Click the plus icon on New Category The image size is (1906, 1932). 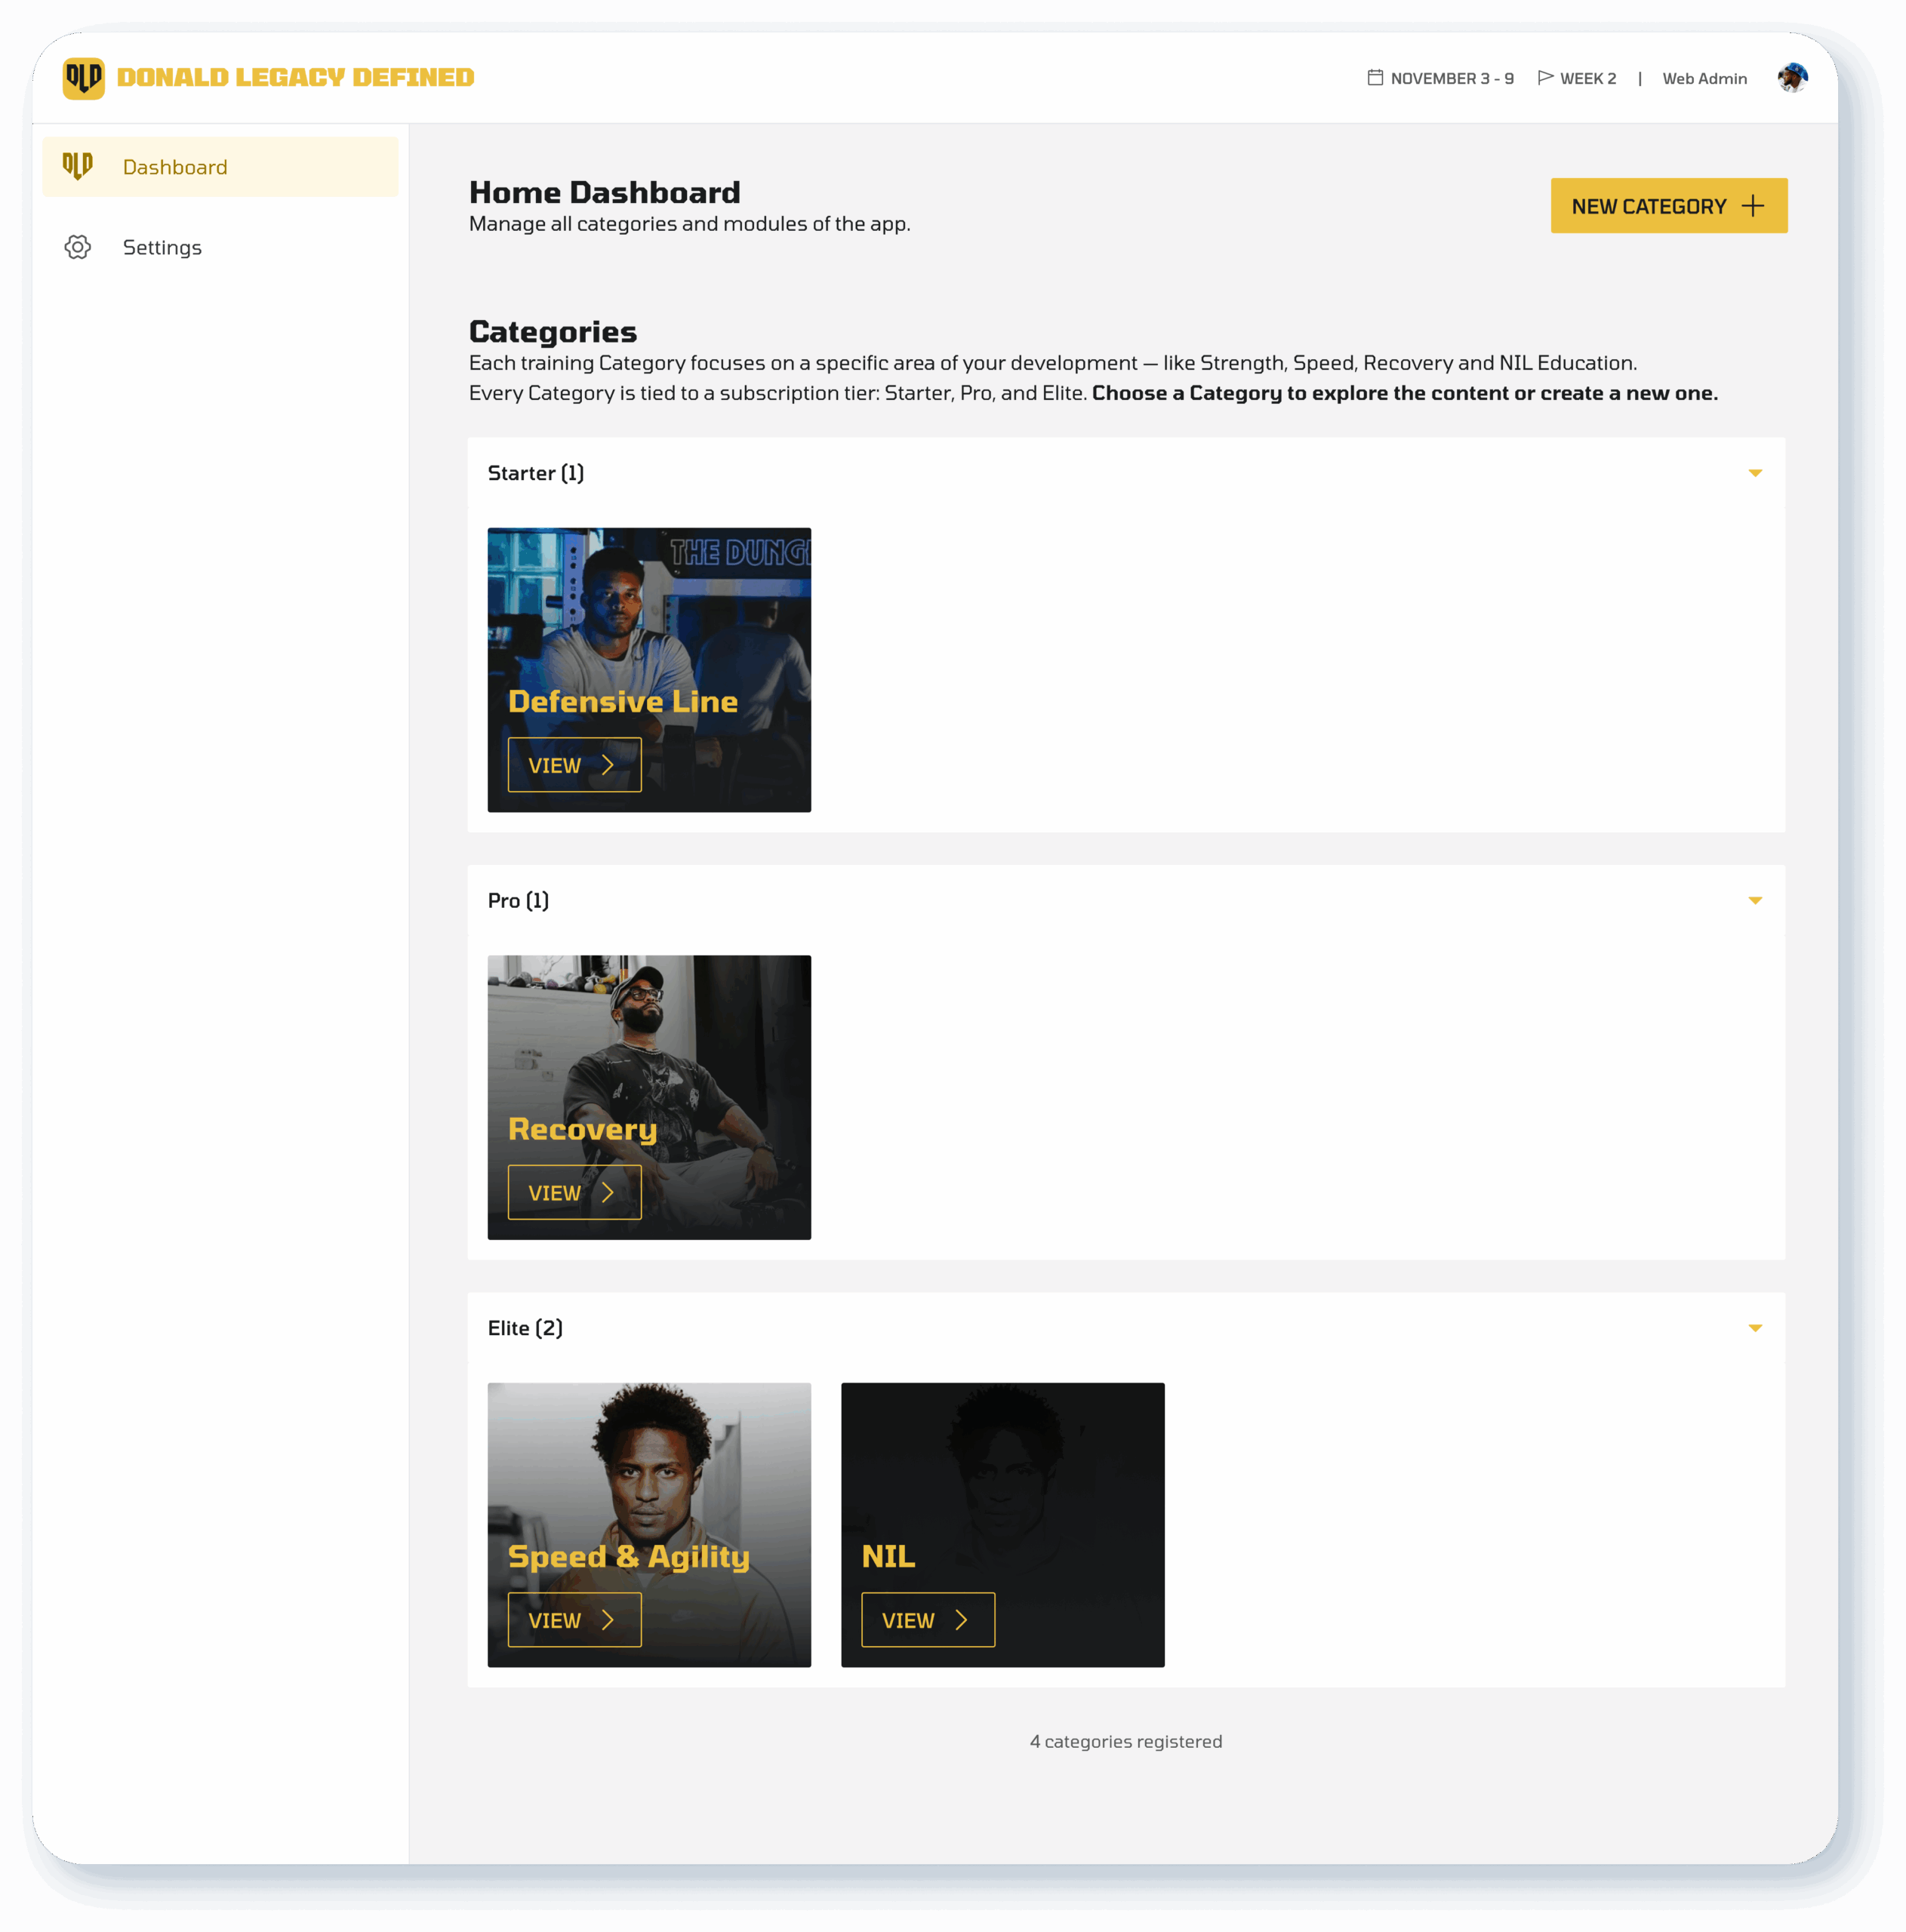[1752, 206]
